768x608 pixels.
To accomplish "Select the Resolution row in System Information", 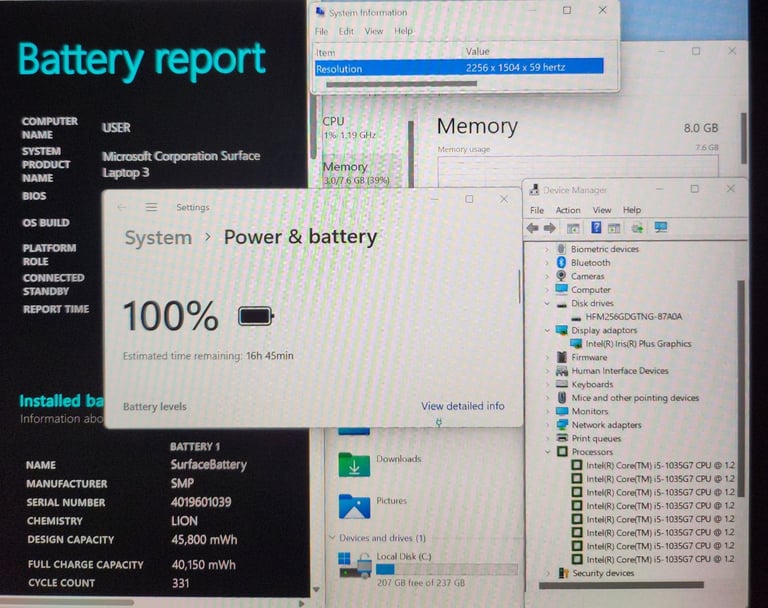I will point(459,68).
